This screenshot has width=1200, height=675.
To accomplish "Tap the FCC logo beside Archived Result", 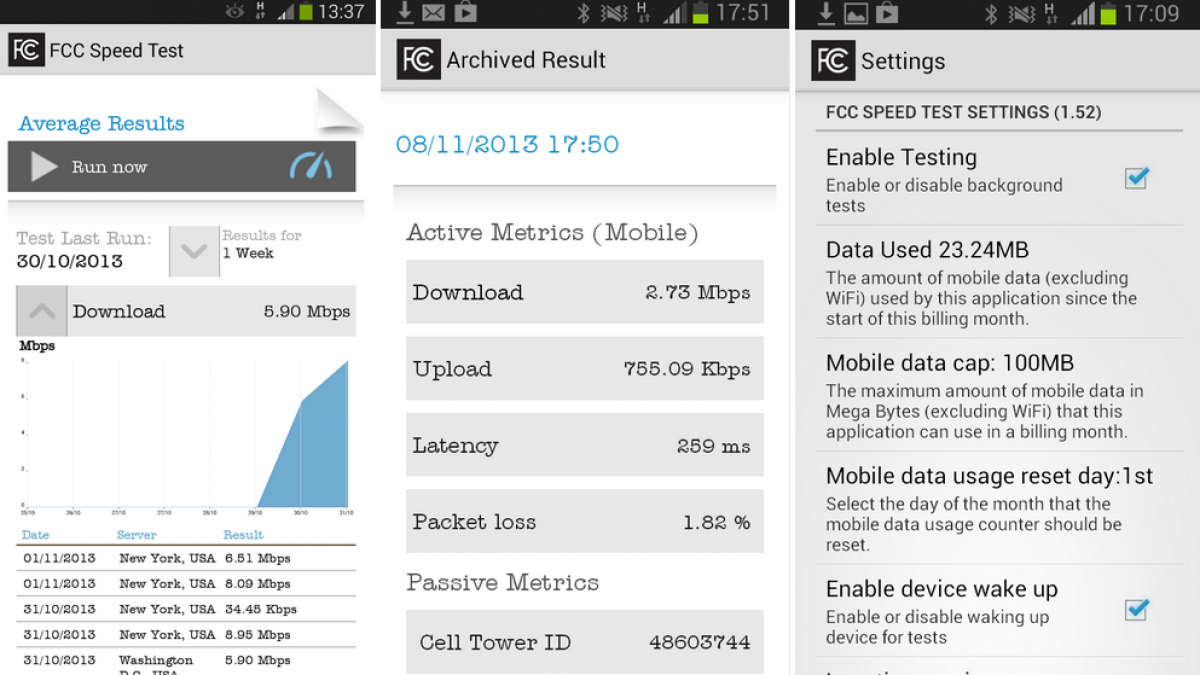I will click(417, 59).
